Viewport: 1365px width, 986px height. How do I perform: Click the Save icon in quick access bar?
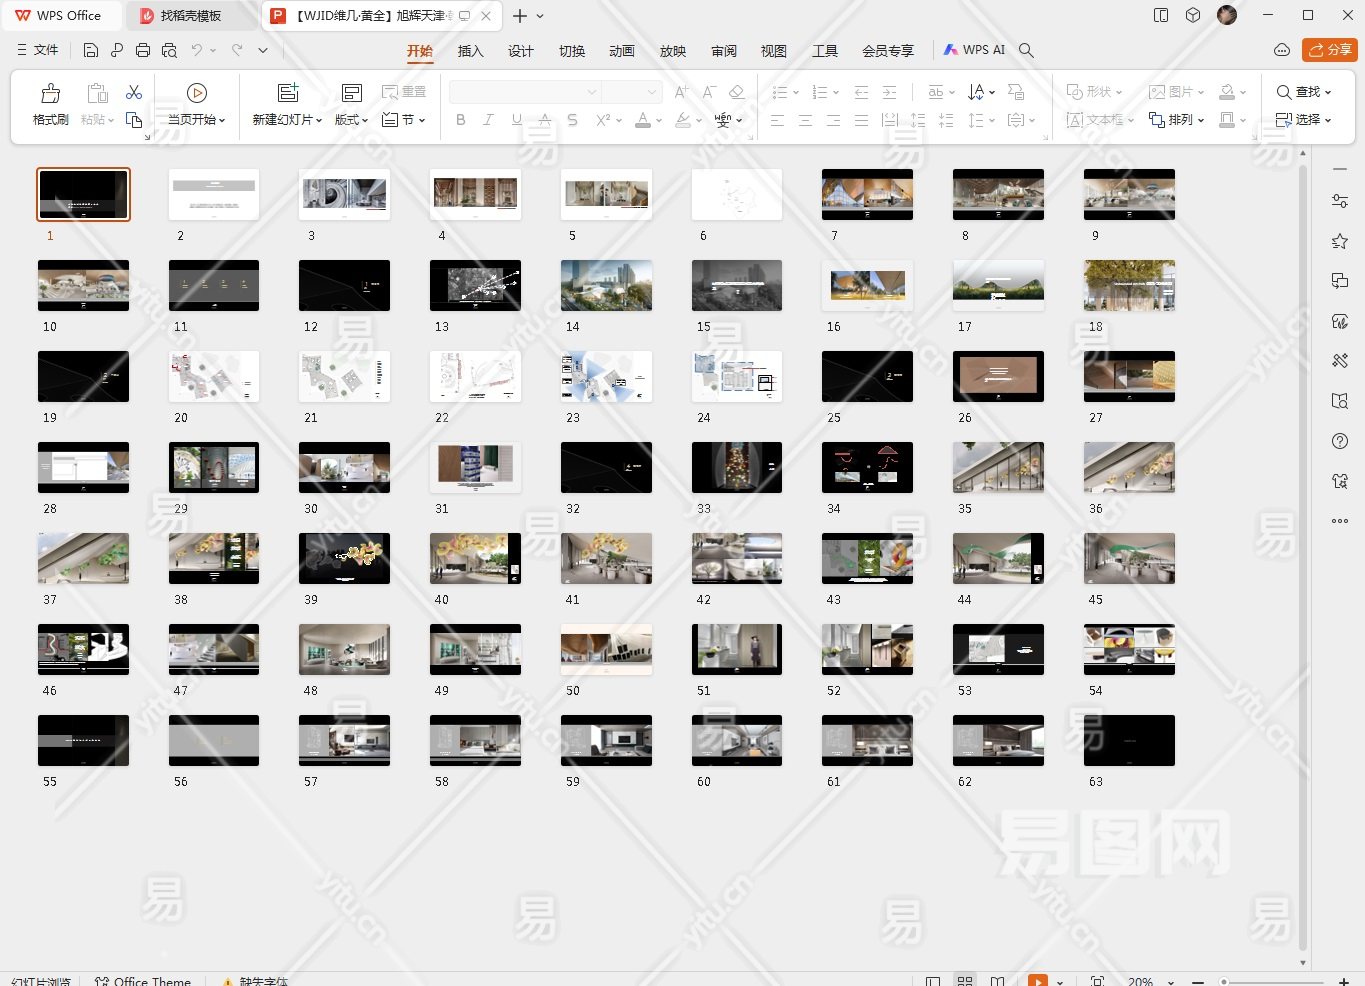pos(91,50)
